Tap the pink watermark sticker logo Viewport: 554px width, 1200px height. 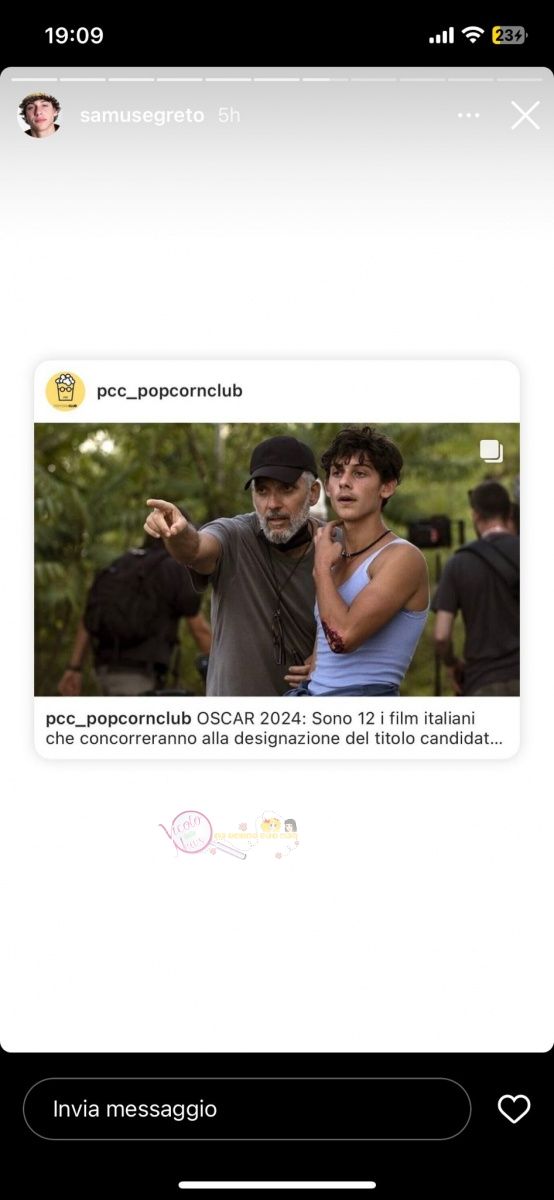[x=229, y=835]
